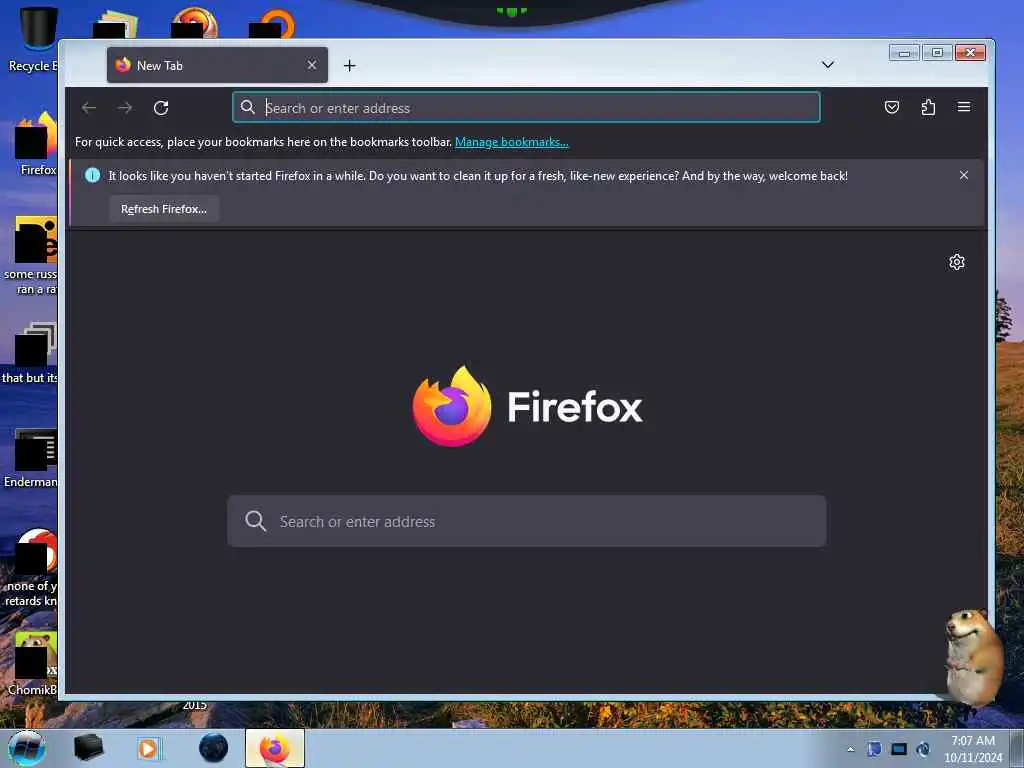Click the Firefox favicon on the tab
The height and width of the screenshot is (768, 1024).
point(123,65)
